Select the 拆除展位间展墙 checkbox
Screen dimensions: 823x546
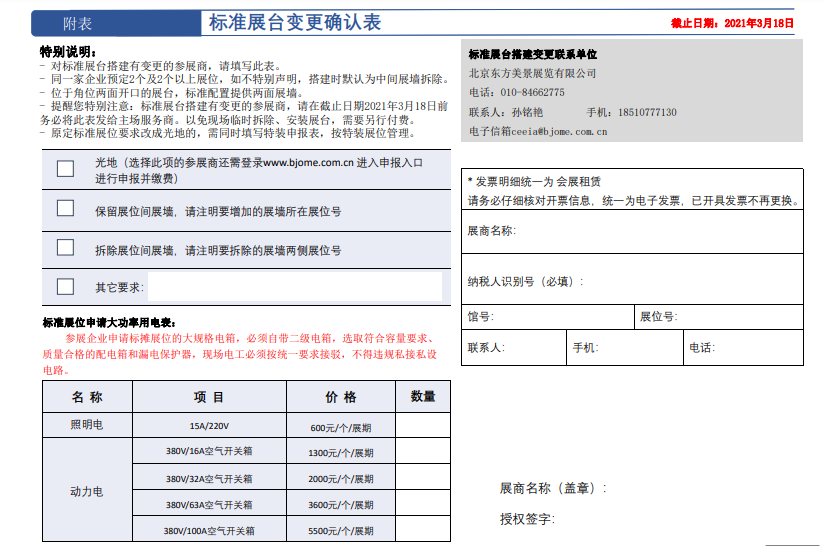click(x=65, y=247)
